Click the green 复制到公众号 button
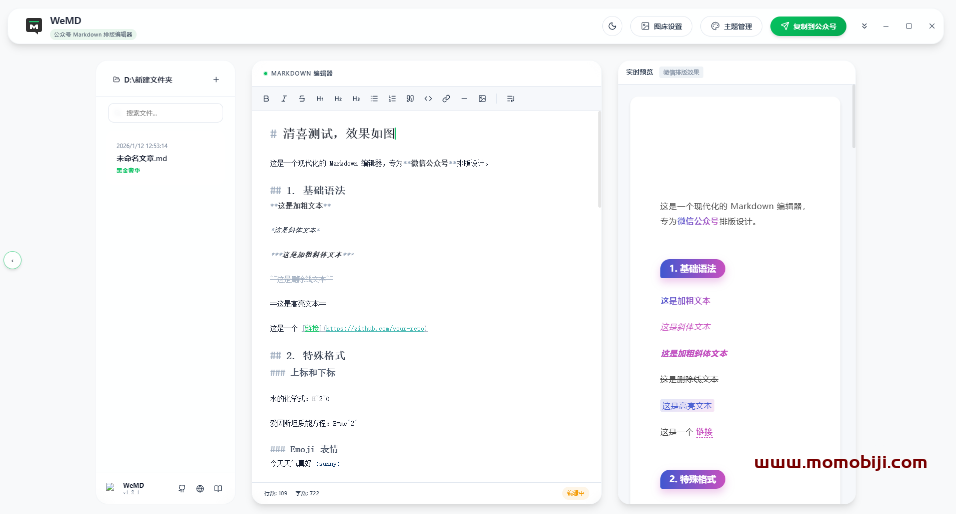The image size is (956, 514). pyautogui.click(x=808, y=26)
